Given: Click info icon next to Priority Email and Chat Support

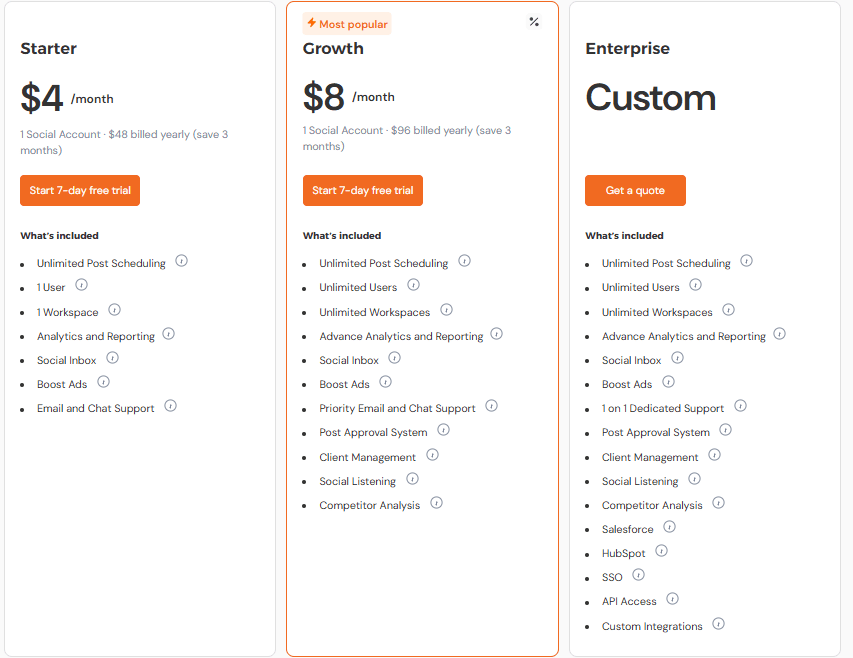Looking at the screenshot, I should pos(491,405).
